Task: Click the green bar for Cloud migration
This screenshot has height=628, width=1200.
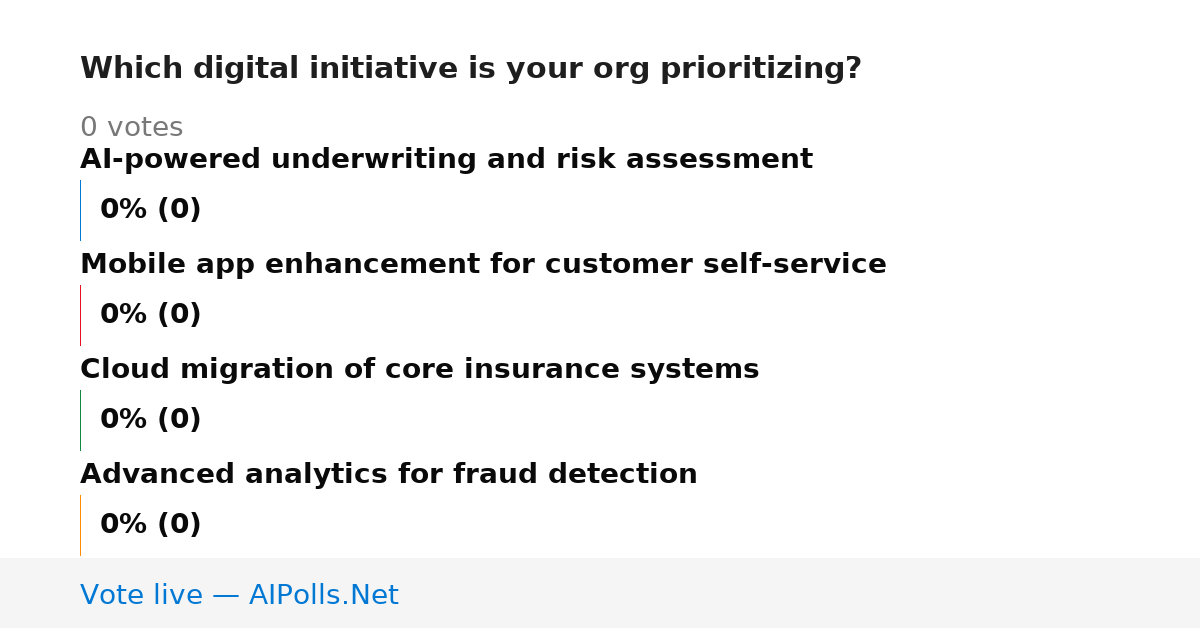Action: coord(80,420)
